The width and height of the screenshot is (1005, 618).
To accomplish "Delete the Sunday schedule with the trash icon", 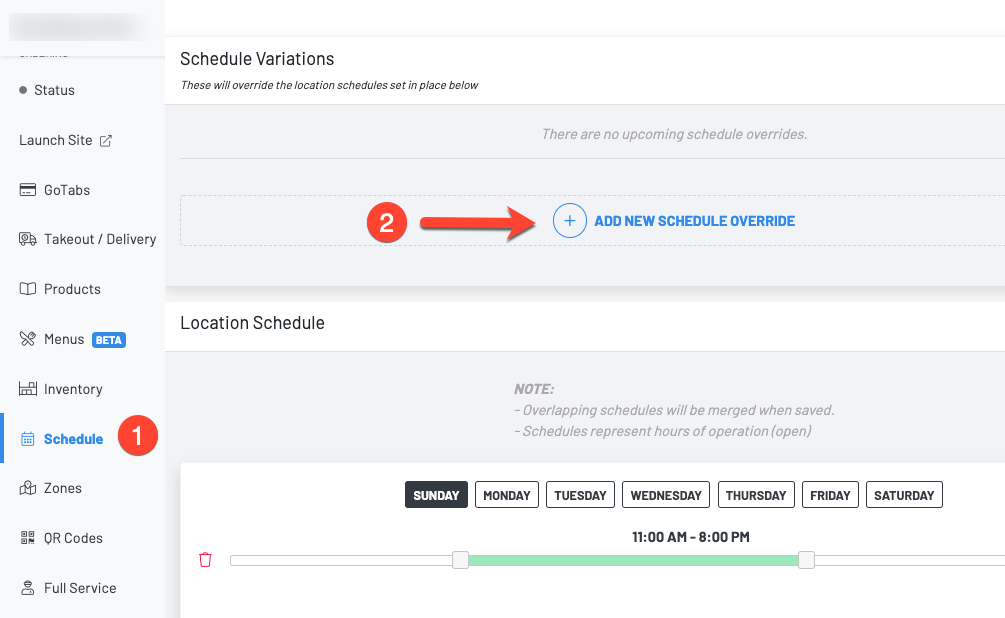I will (x=205, y=560).
